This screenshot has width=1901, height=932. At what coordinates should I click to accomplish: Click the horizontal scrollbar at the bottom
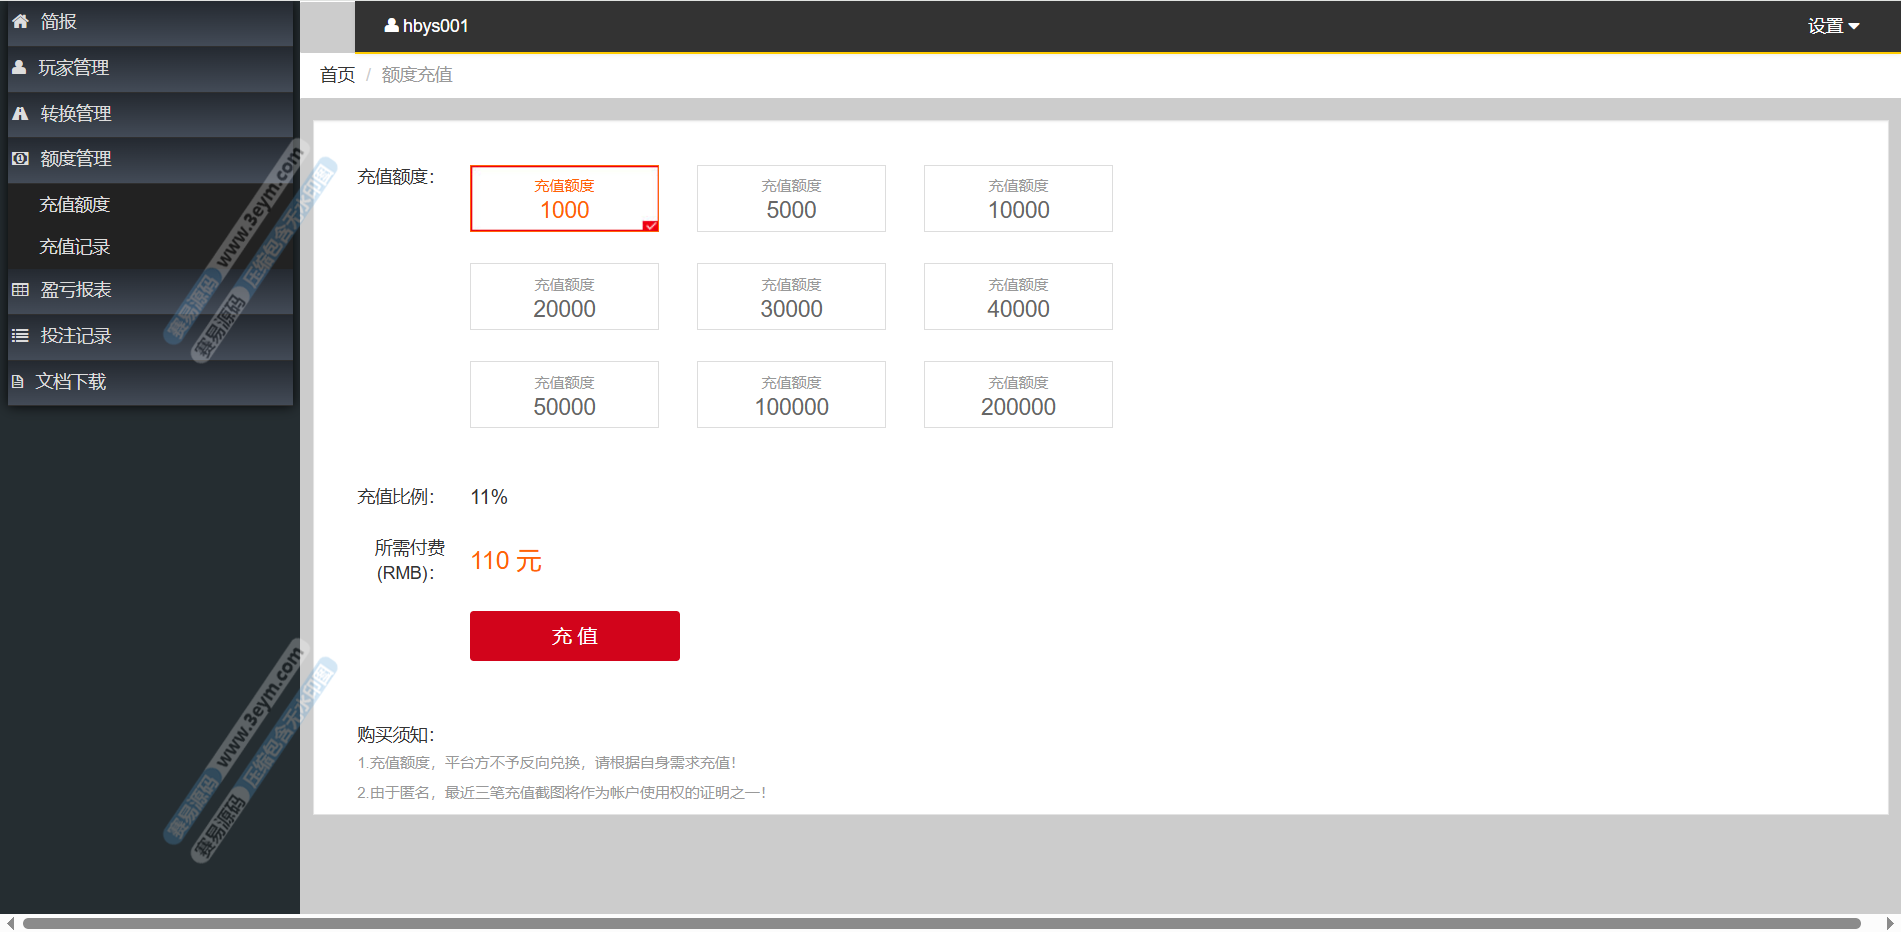[x=940, y=923]
